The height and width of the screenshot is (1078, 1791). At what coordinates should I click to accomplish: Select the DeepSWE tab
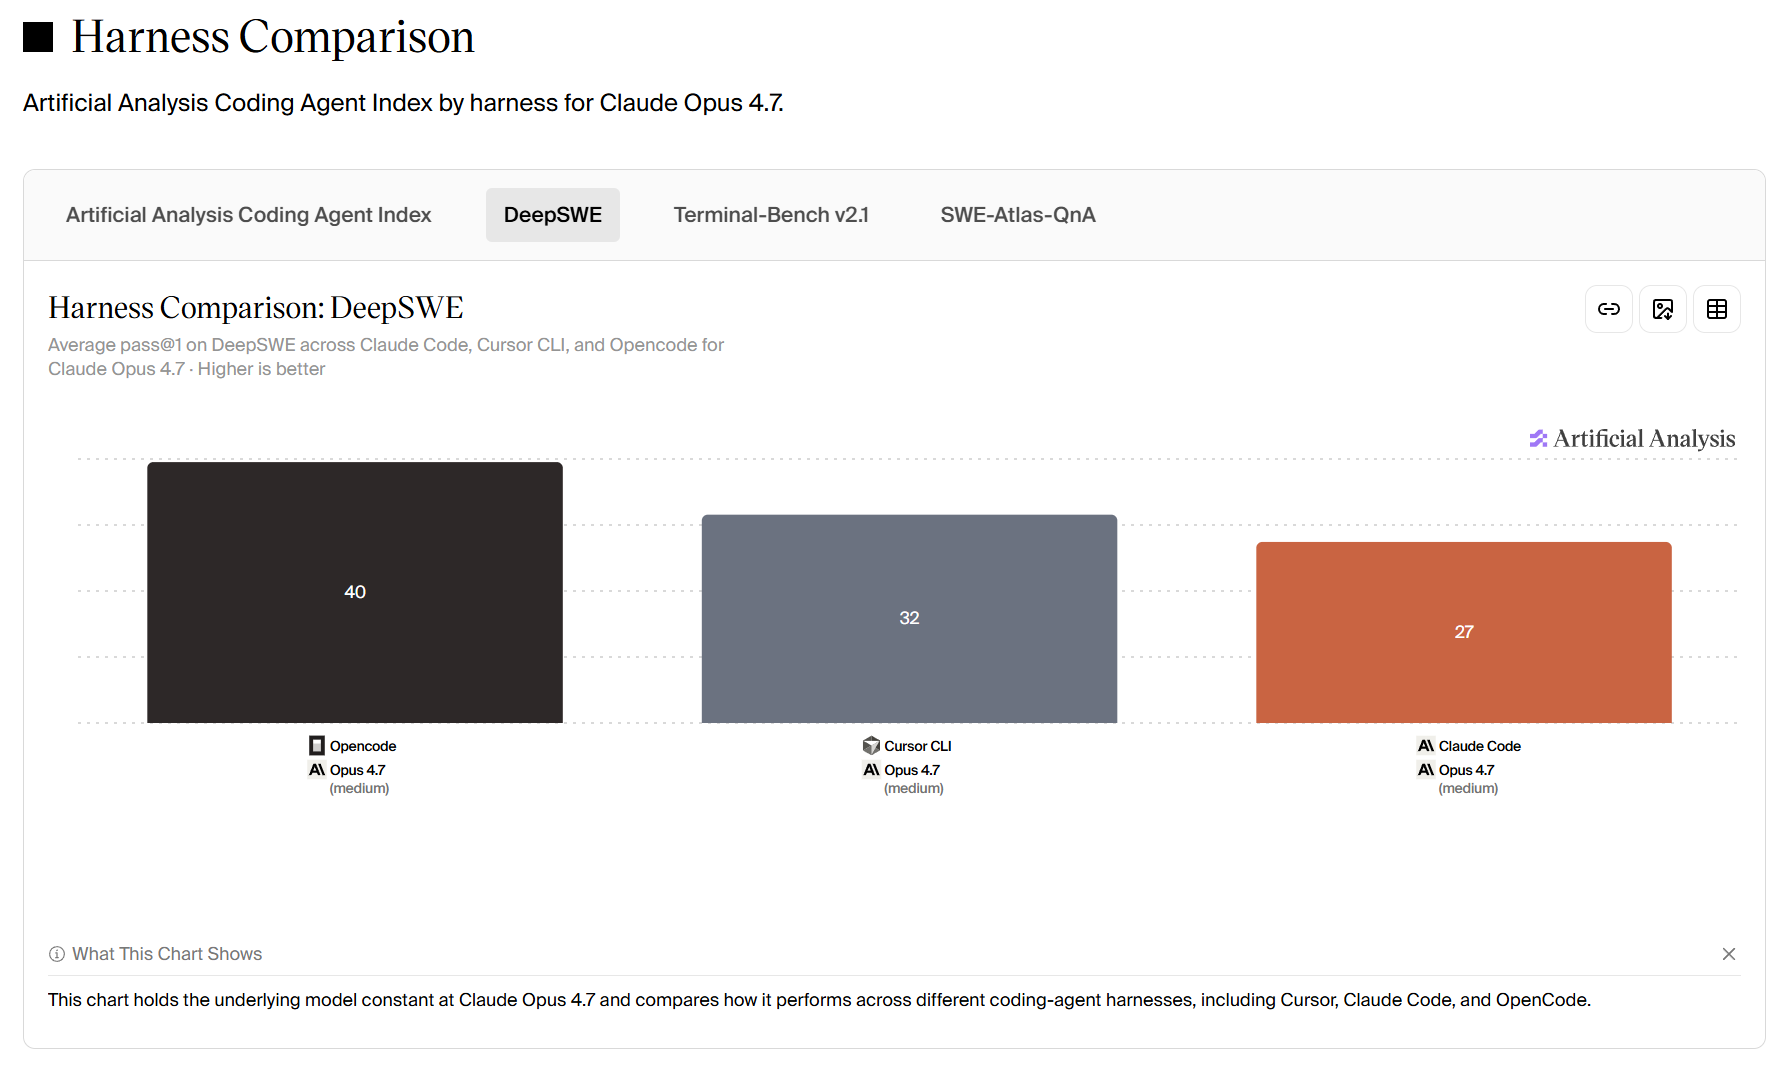click(x=553, y=215)
